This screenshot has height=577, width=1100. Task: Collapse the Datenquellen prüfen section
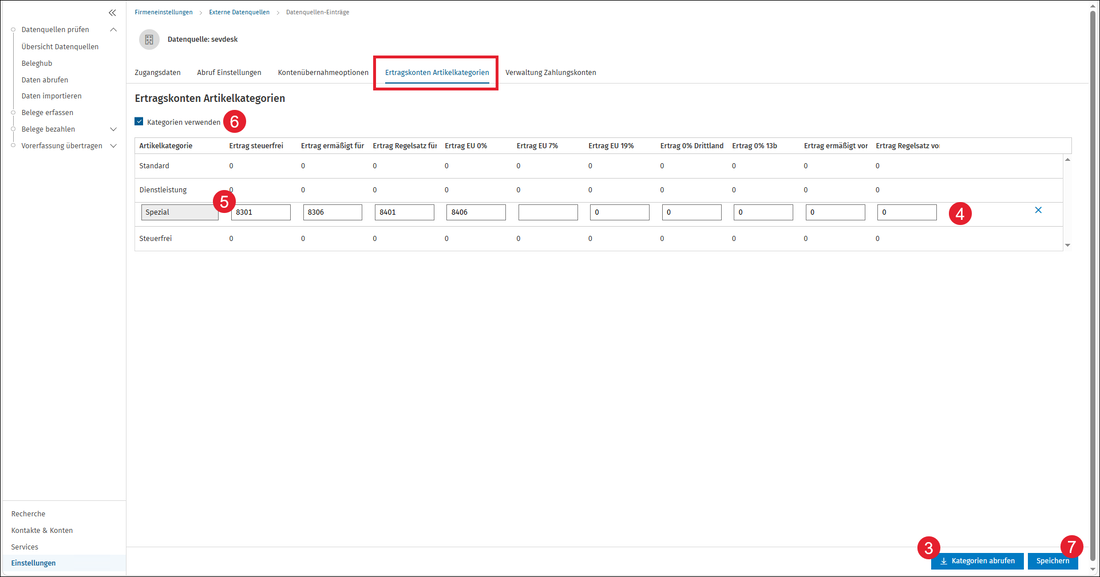point(113,29)
